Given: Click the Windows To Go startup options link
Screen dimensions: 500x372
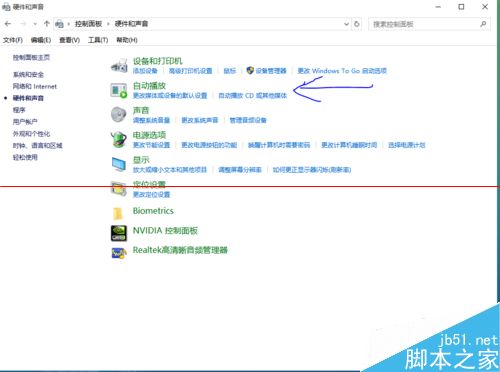Looking at the screenshot, I should [342, 71].
